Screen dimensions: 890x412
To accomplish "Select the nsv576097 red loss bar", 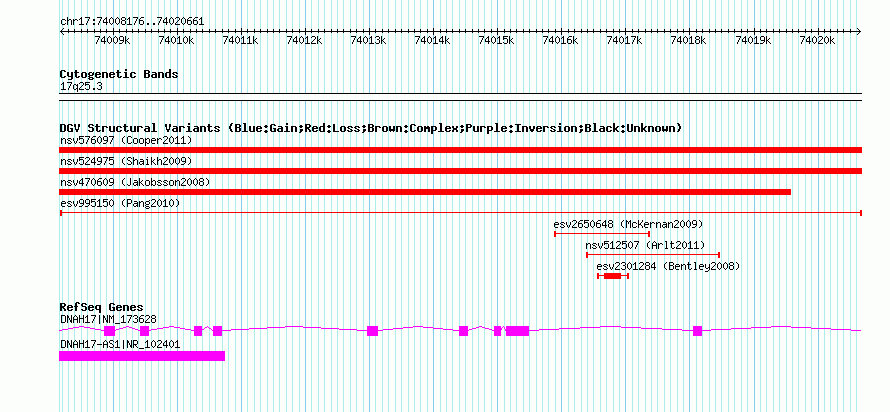I will click(x=460, y=150).
